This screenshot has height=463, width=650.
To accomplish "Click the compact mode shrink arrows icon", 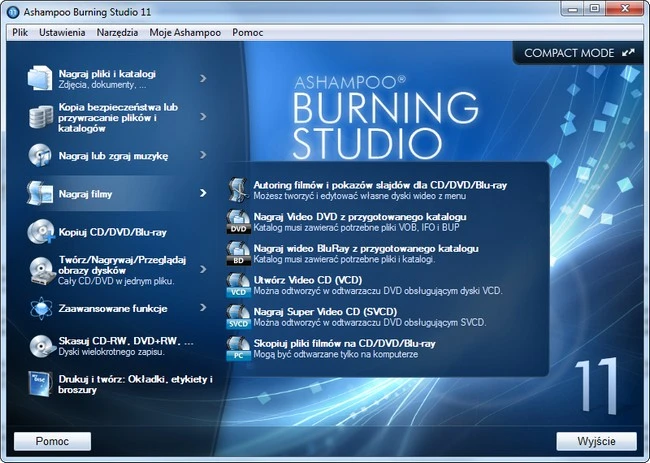I will click(628, 53).
